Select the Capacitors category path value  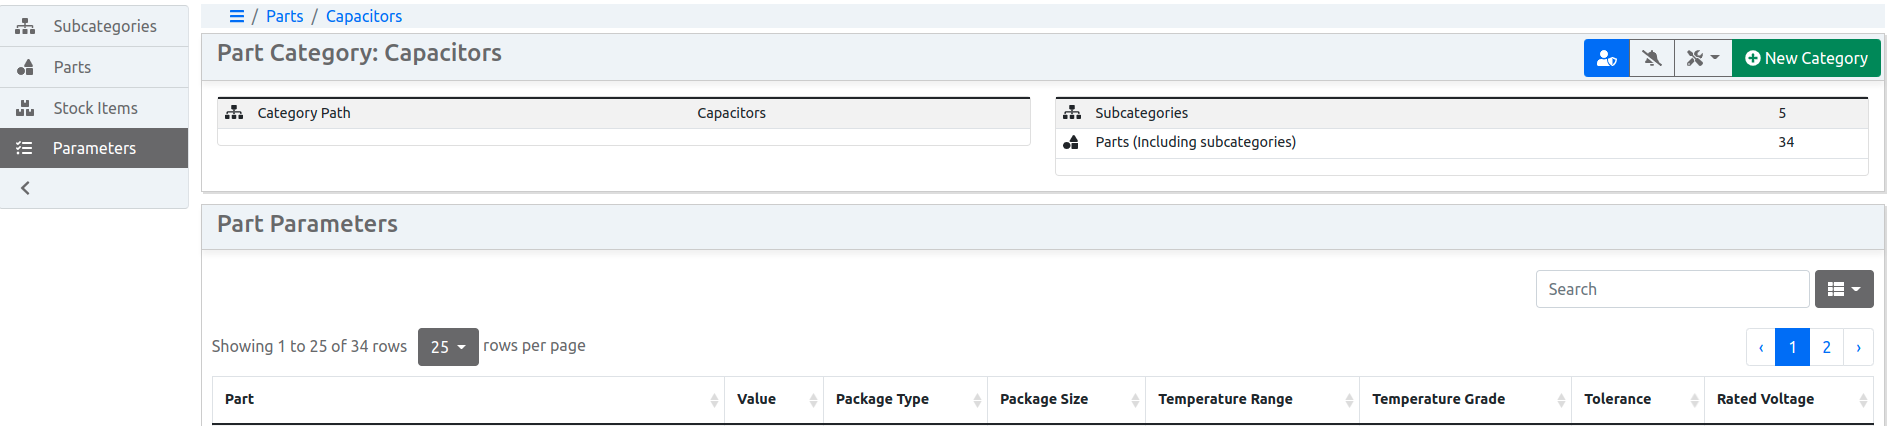(x=732, y=113)
